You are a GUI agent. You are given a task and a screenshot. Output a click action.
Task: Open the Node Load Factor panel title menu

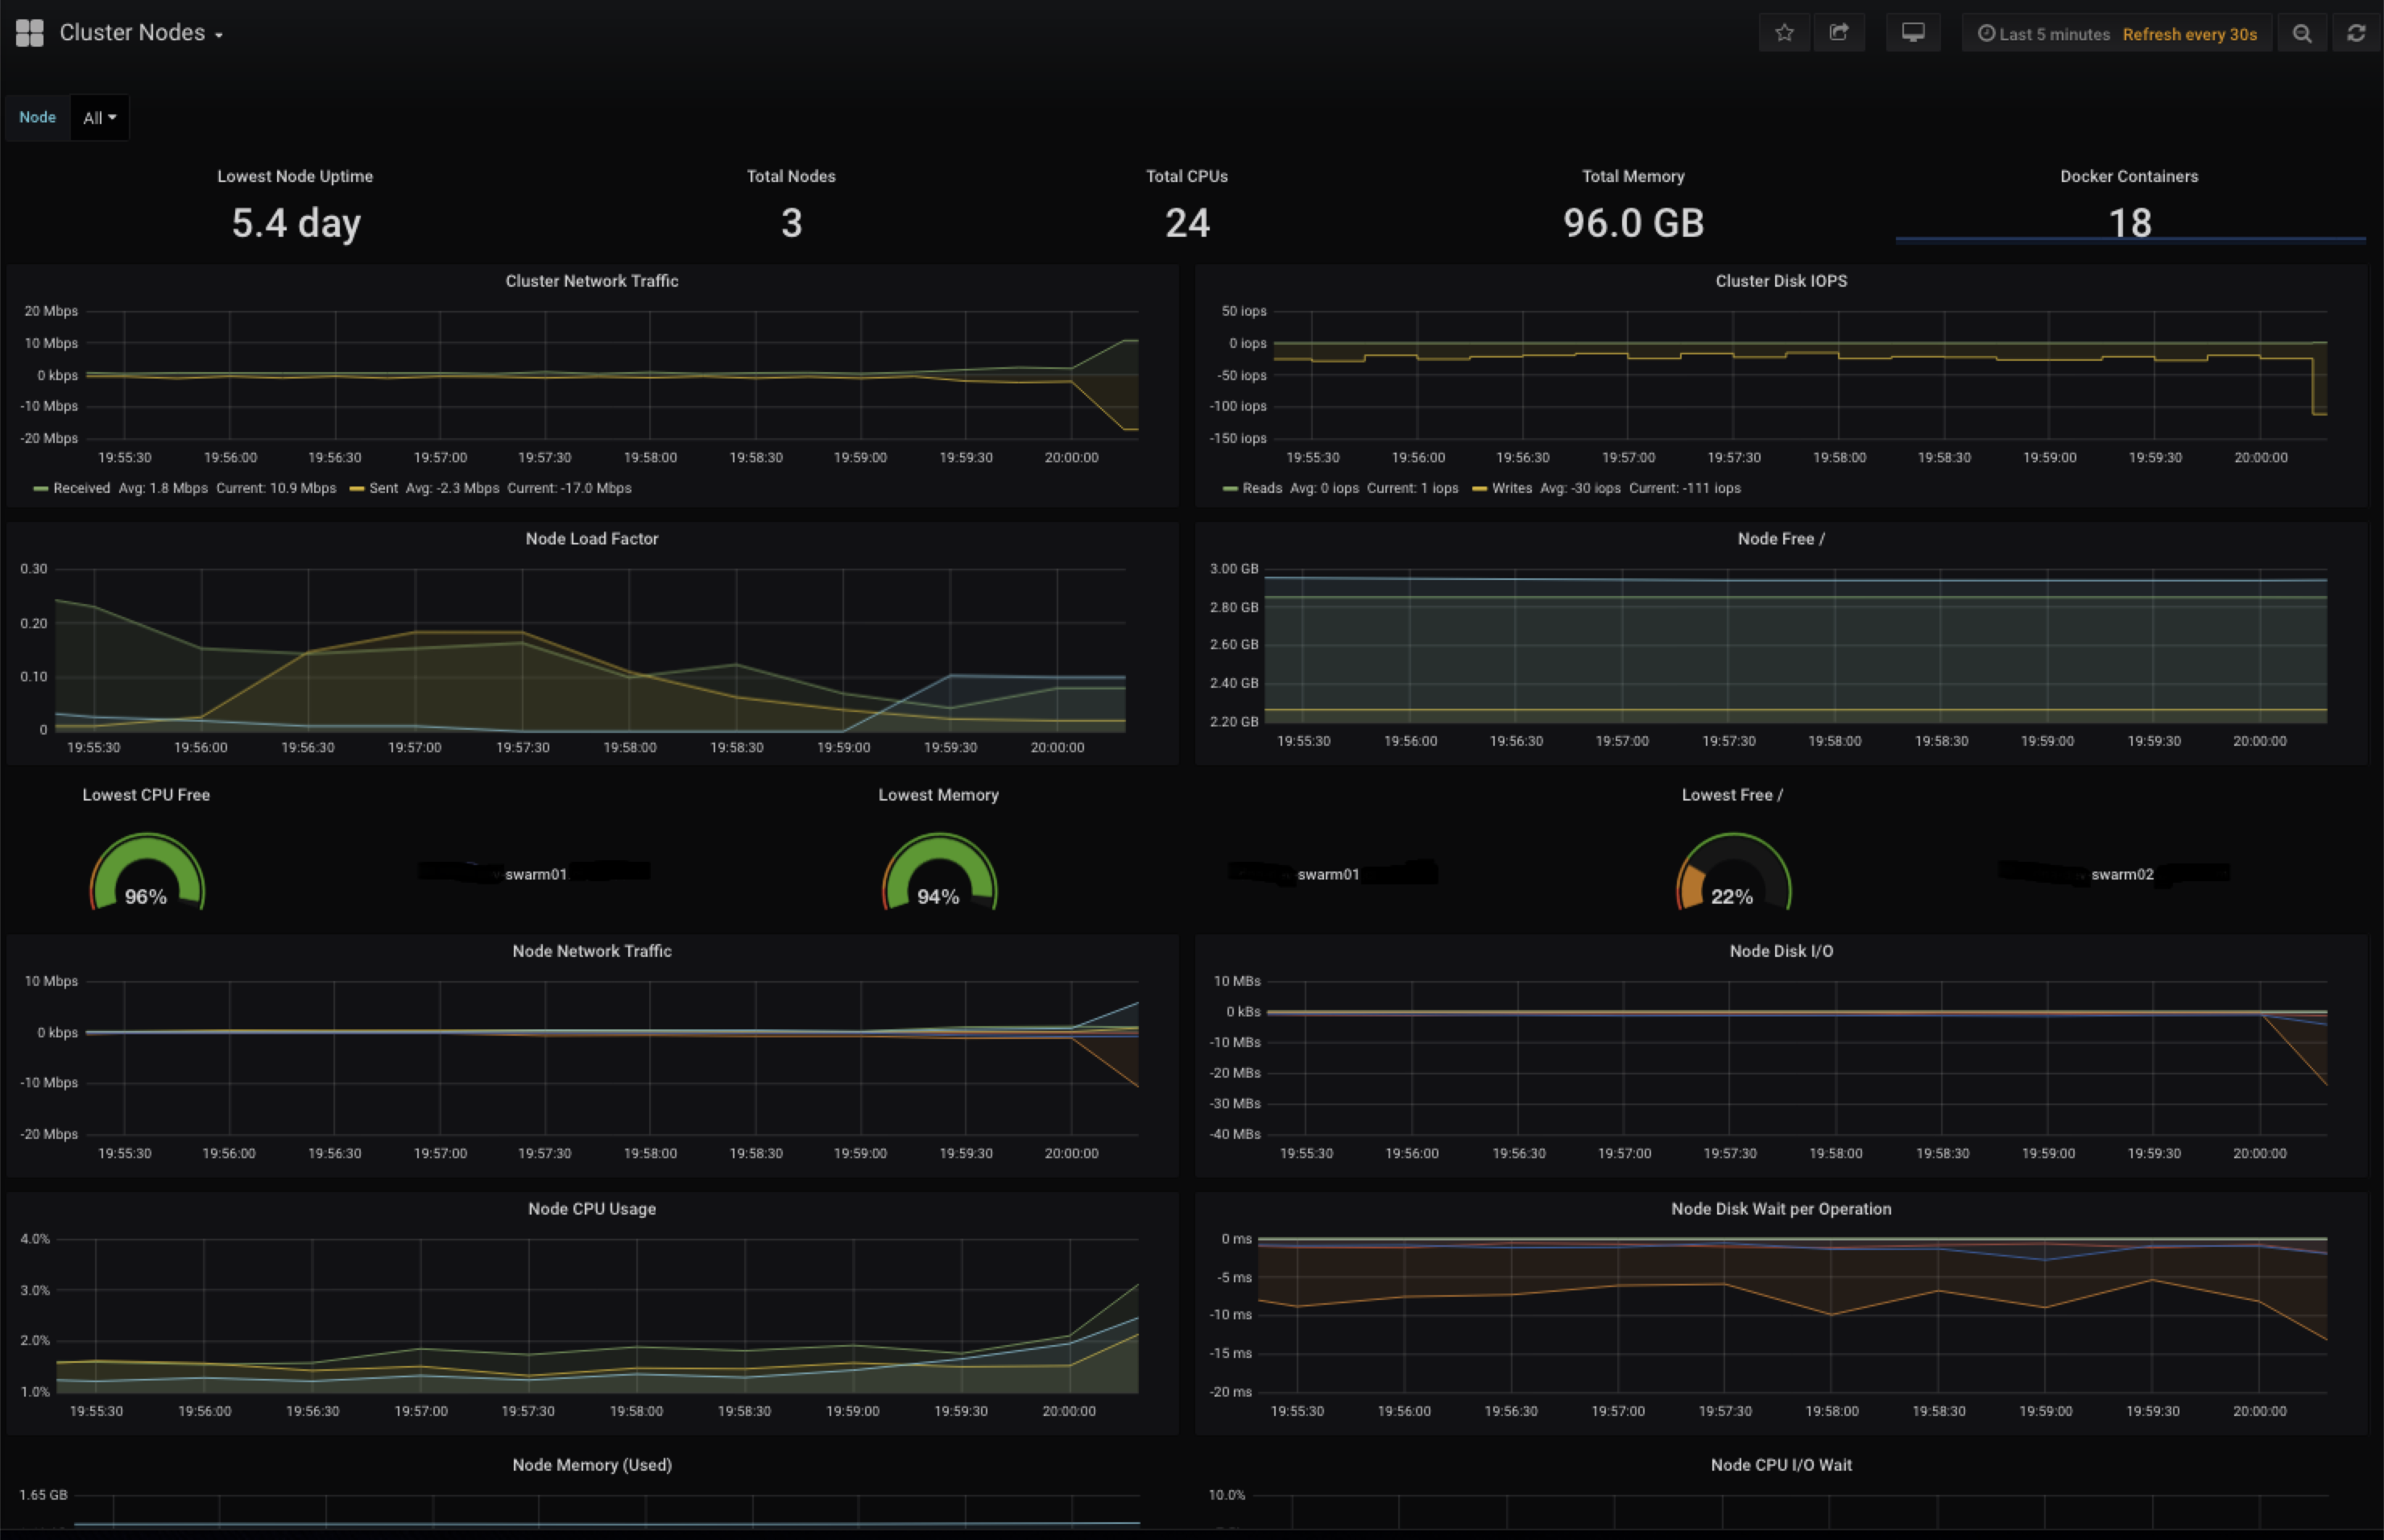tap(591, 539)
